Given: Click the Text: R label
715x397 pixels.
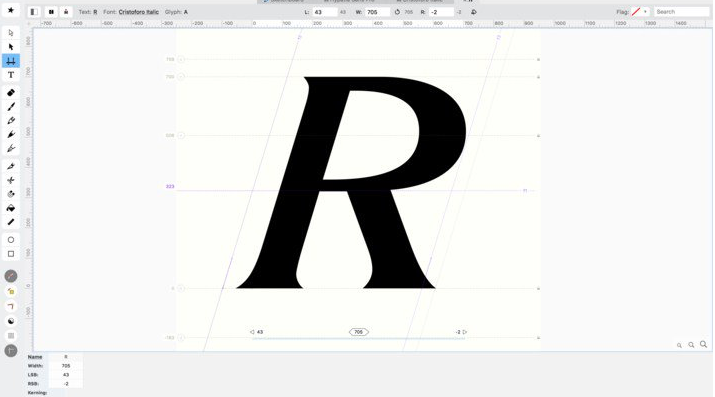Looking at the screenshot, I should pos(88,12).
